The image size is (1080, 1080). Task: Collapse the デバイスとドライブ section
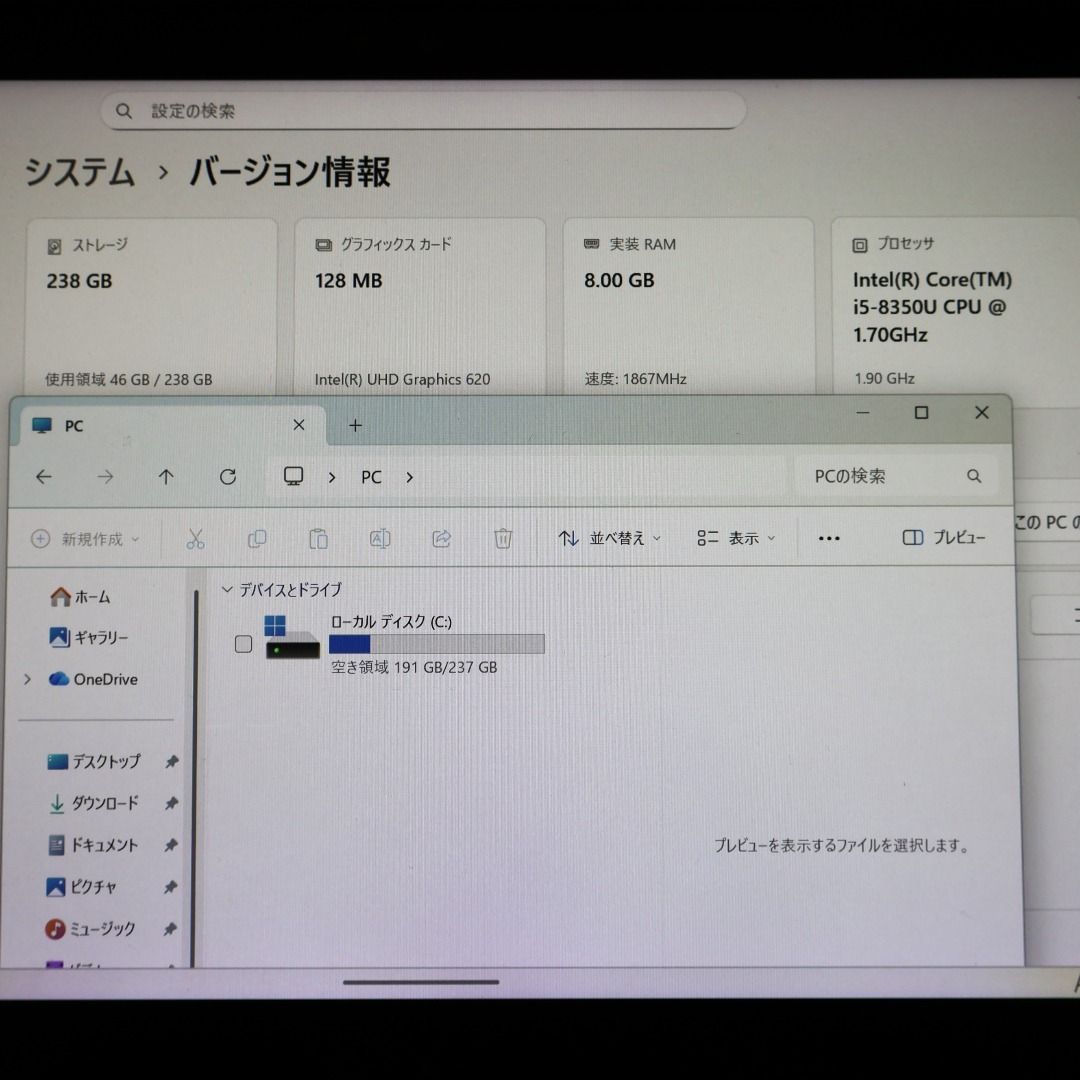coord(227,590)
